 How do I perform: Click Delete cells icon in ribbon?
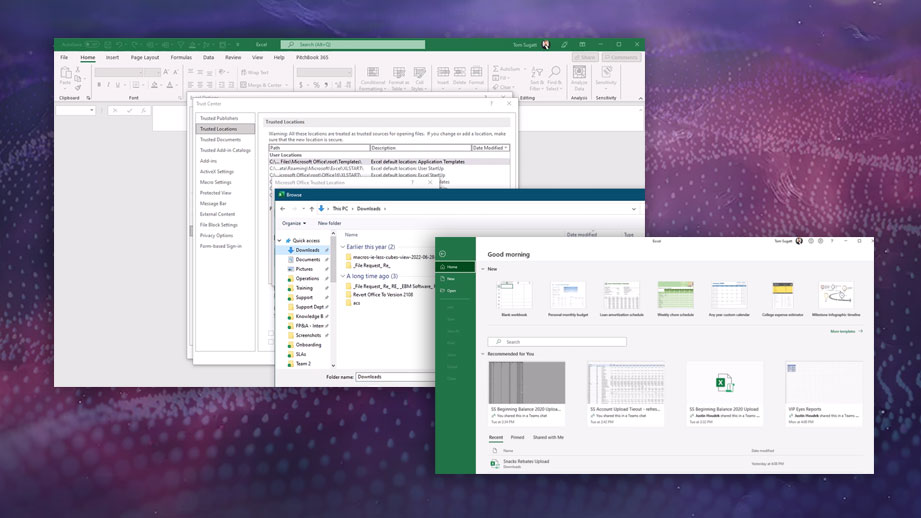459,73
